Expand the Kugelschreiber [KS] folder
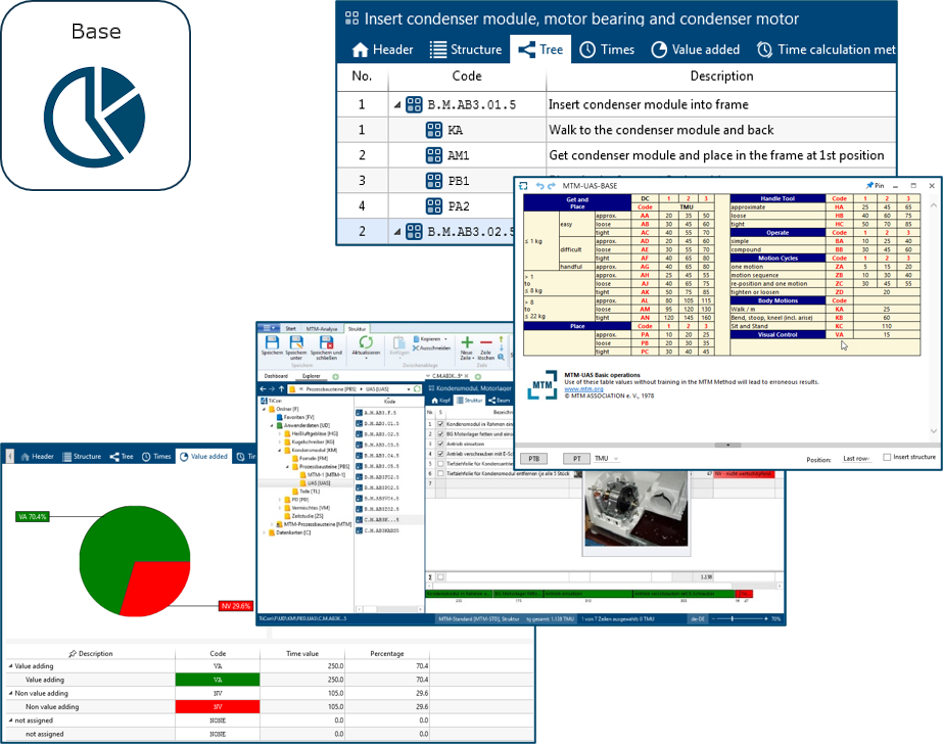This screenshot has width=943, height=744. click(x=280, y=441)
